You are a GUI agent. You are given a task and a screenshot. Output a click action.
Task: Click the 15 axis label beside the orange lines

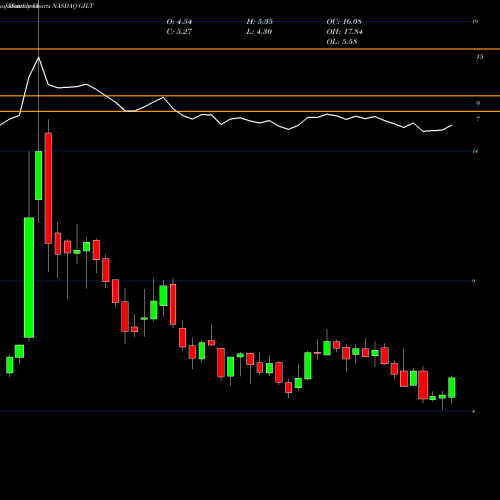[x=479, y=57]
